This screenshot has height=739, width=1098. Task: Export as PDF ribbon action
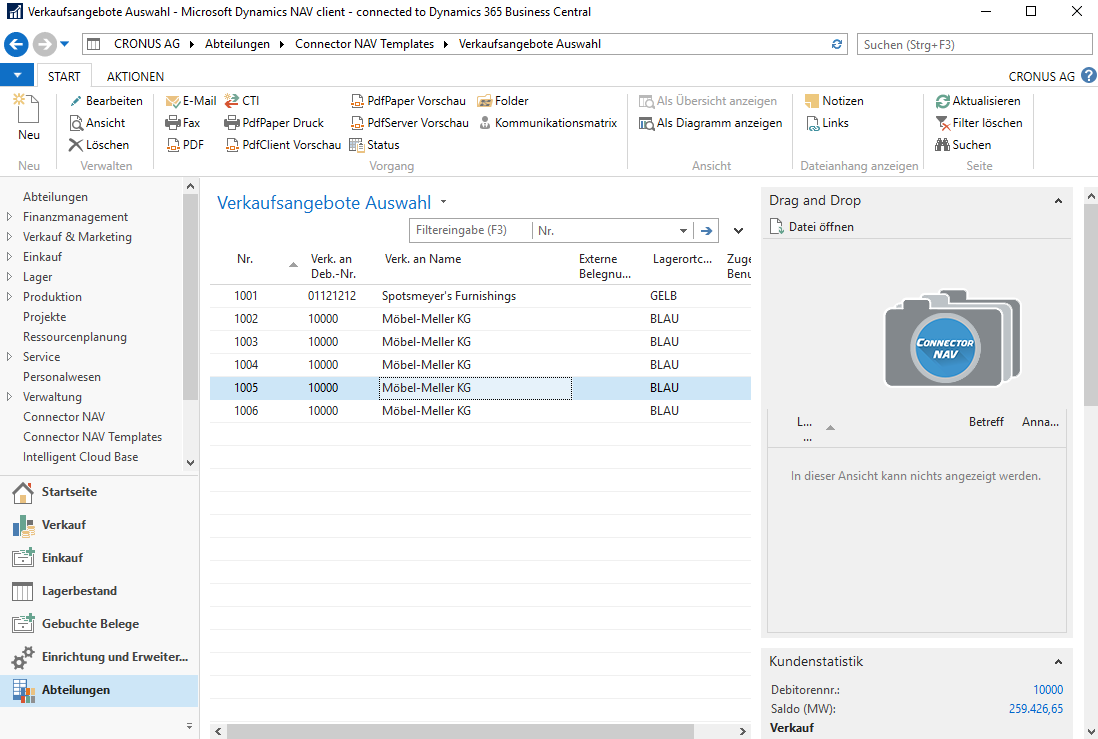185,145
